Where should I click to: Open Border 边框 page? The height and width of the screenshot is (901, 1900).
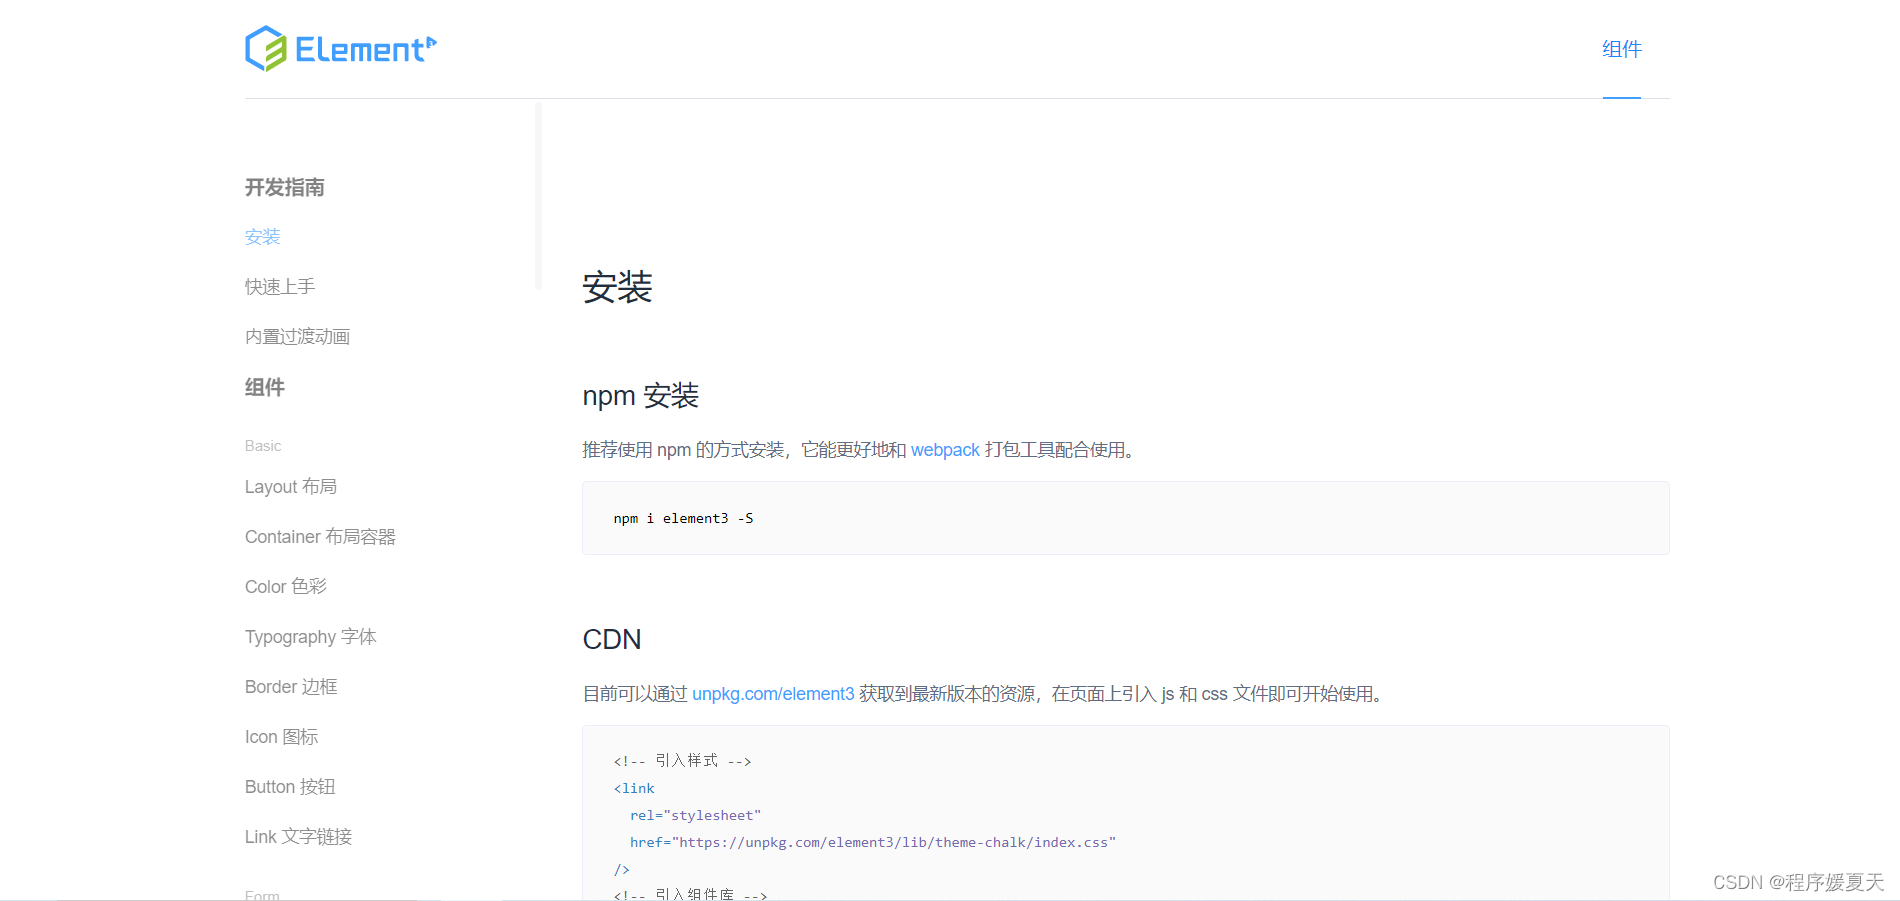[291, 687]
